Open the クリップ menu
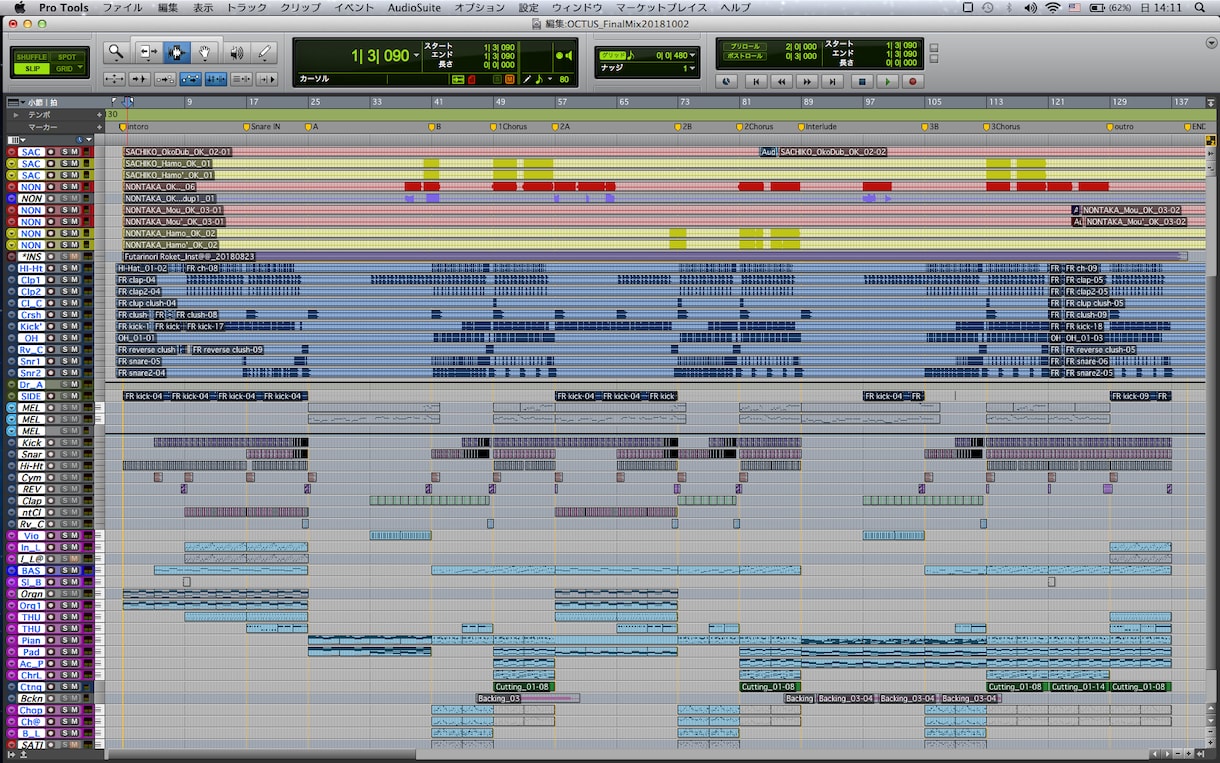Viewport: 1220px width, 763px height. tap(300, 8)
